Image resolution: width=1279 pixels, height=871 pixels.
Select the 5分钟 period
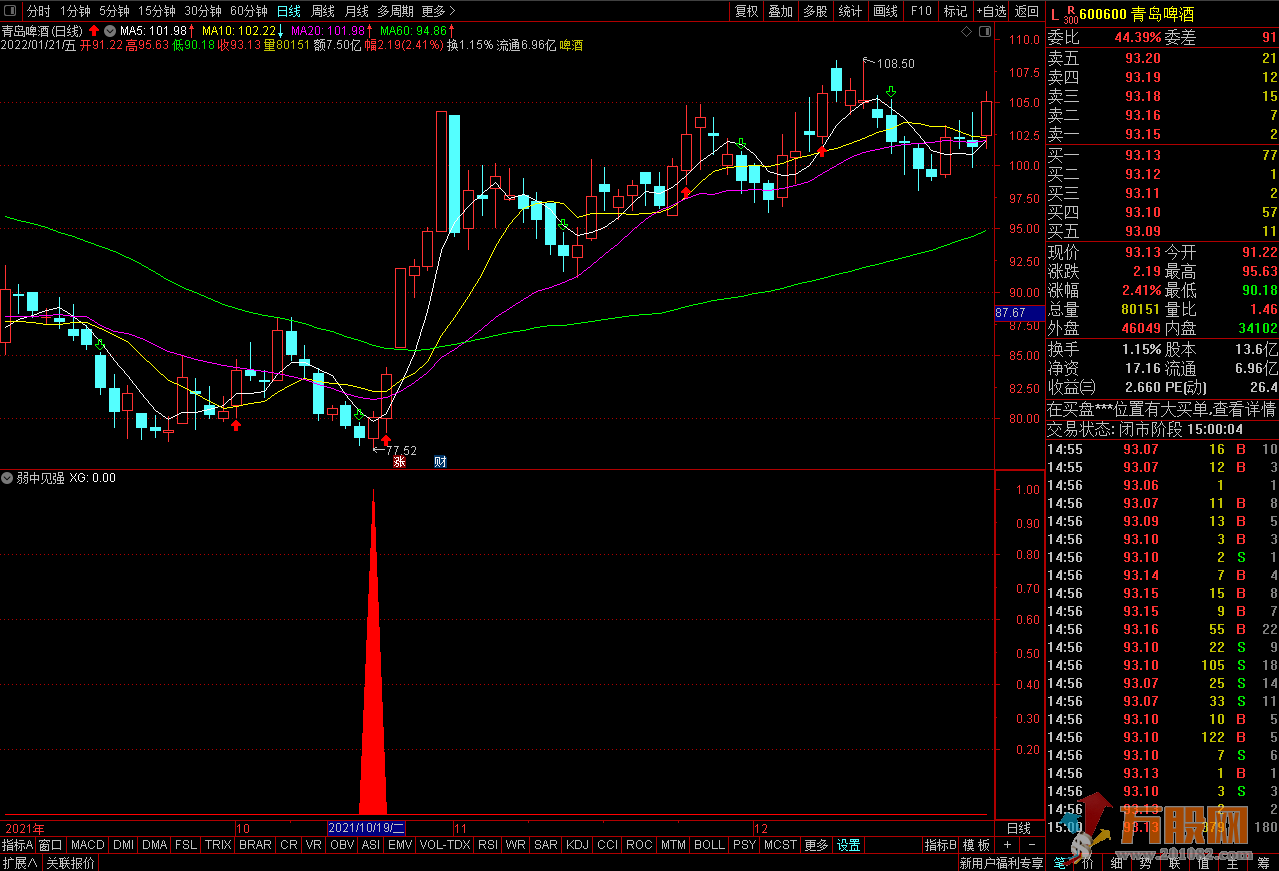(114, 11)
